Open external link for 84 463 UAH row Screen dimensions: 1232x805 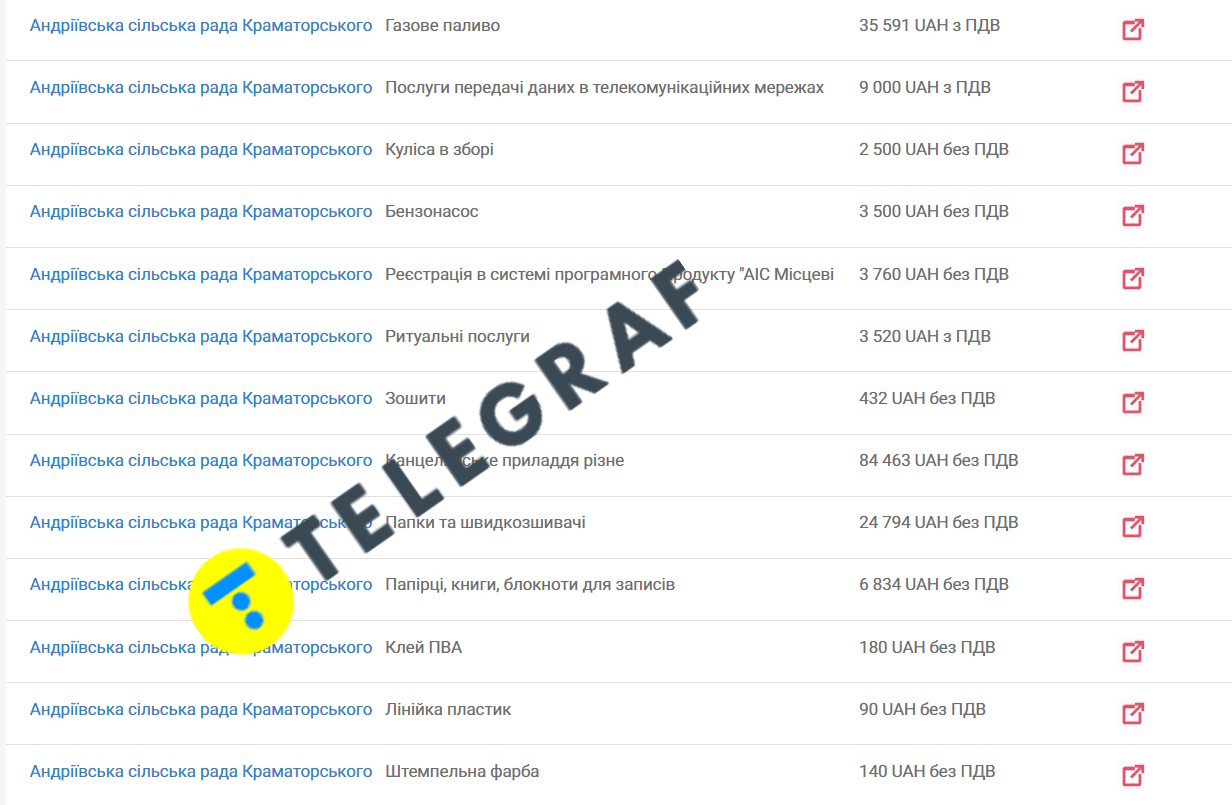(x=1132, y=465)
